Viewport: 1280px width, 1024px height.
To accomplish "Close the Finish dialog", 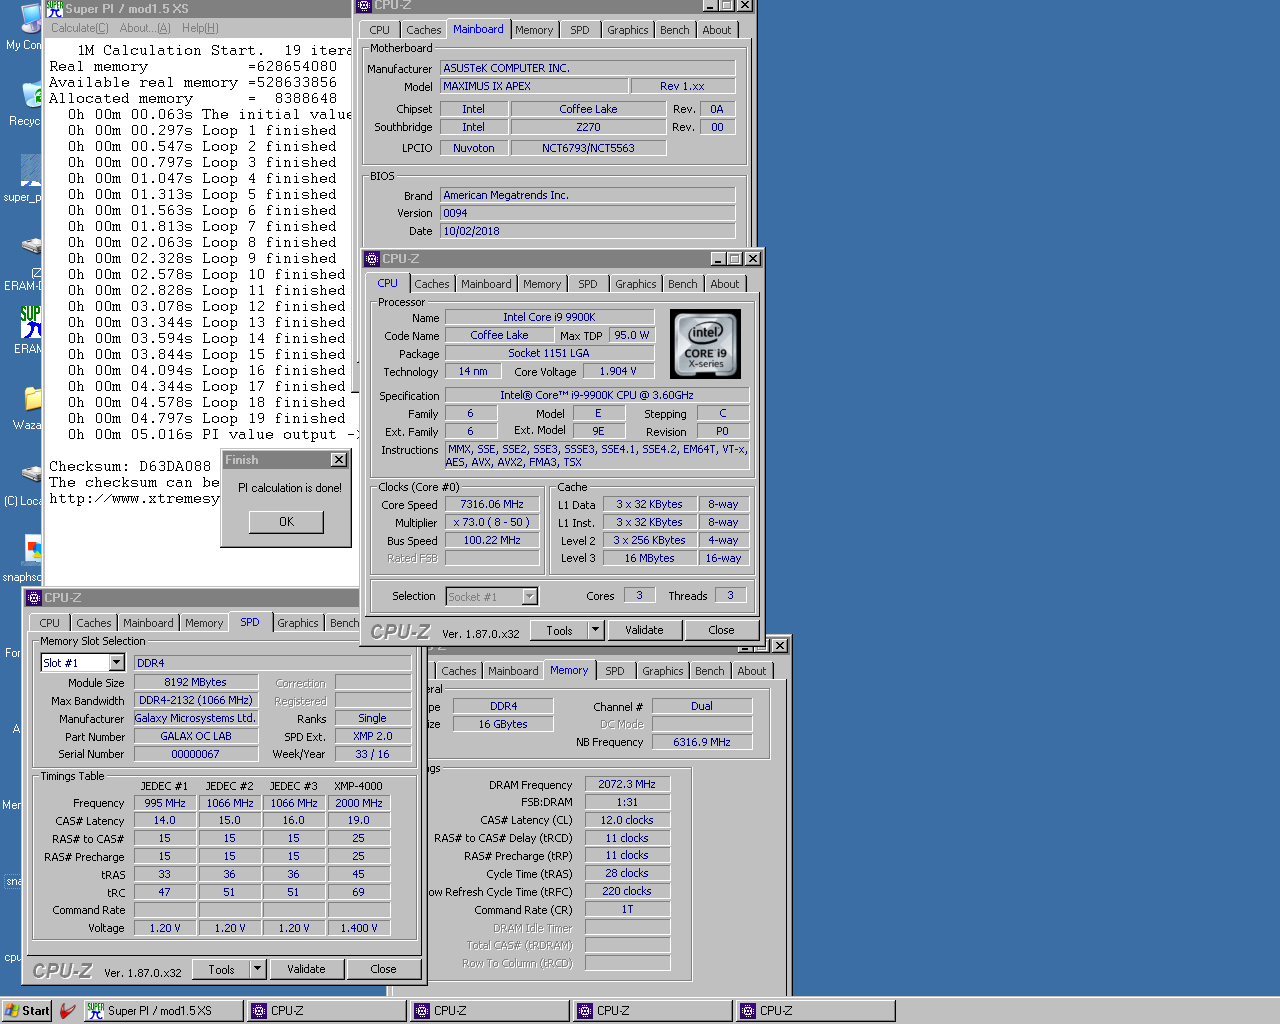I will point(339,460).
